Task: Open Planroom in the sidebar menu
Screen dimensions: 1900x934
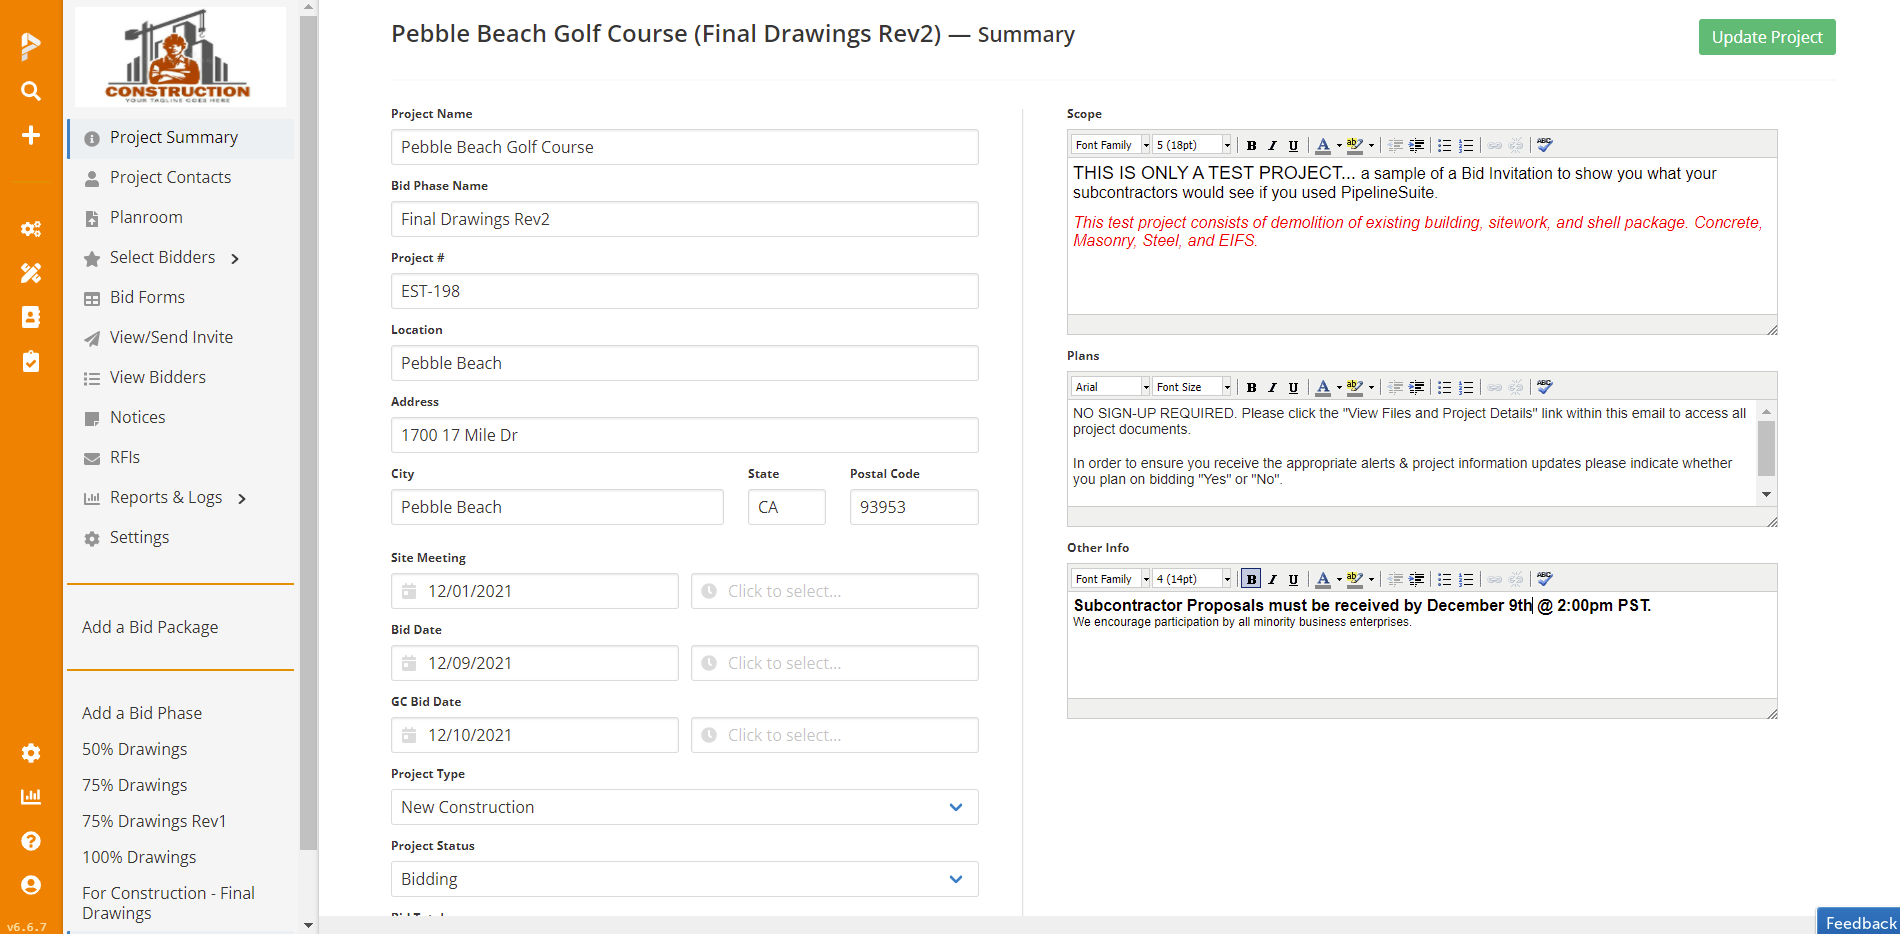Action: point(146,217)
